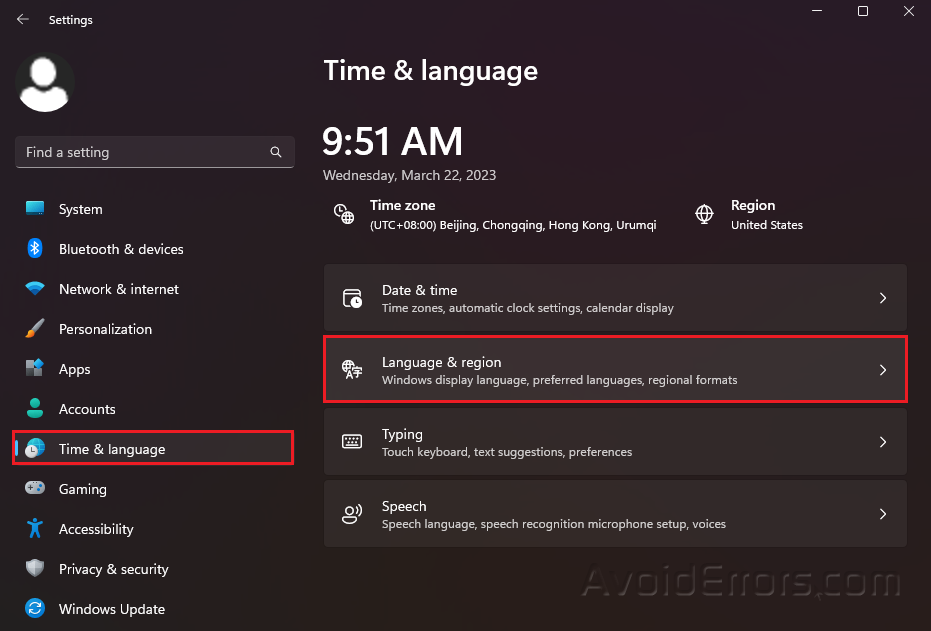Click the Speech microphone icon

pyautogui.click(x=352, y=513)
